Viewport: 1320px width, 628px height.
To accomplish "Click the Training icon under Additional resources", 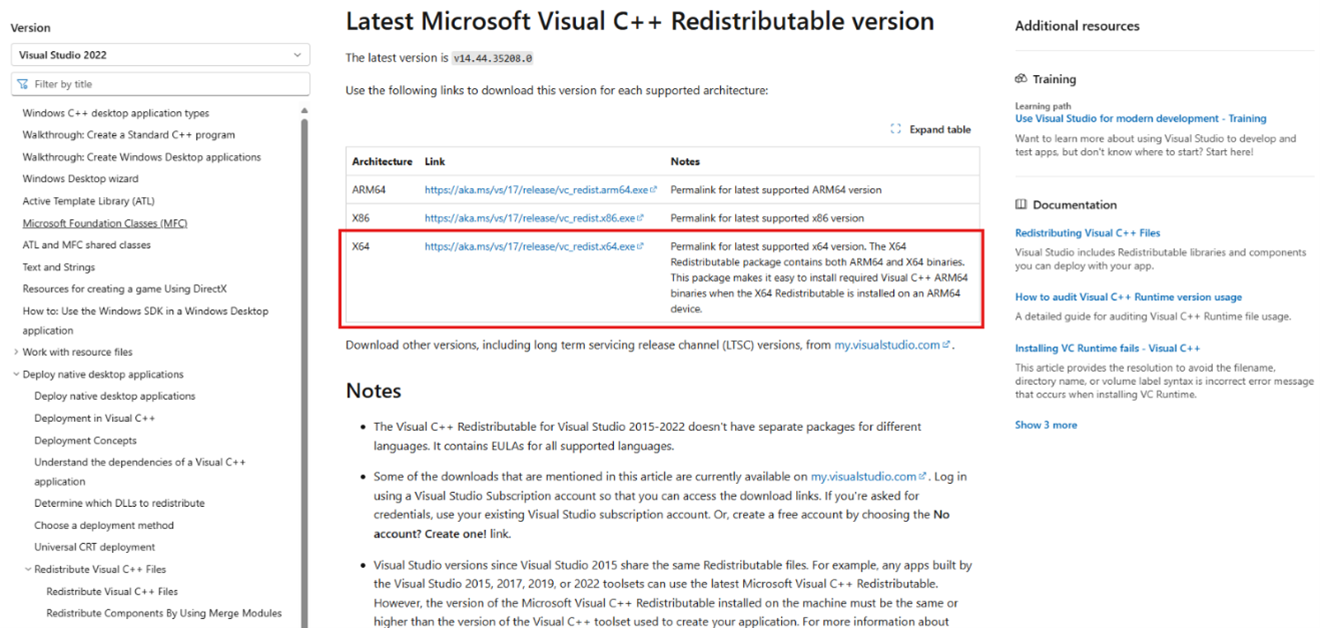I will point(1021,79).
